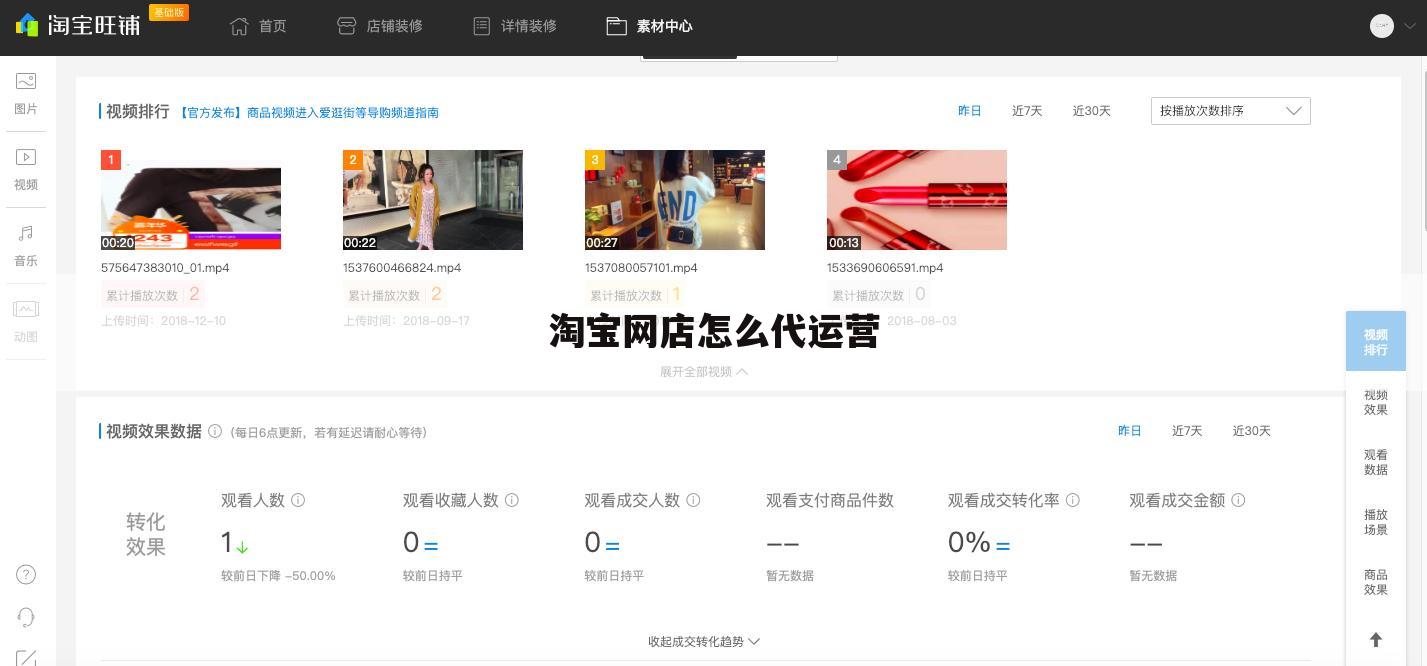This screenshot has width=1427, height=666.
Task: Open the 官方发布 video guide link
Action: (x=309, y=112)
